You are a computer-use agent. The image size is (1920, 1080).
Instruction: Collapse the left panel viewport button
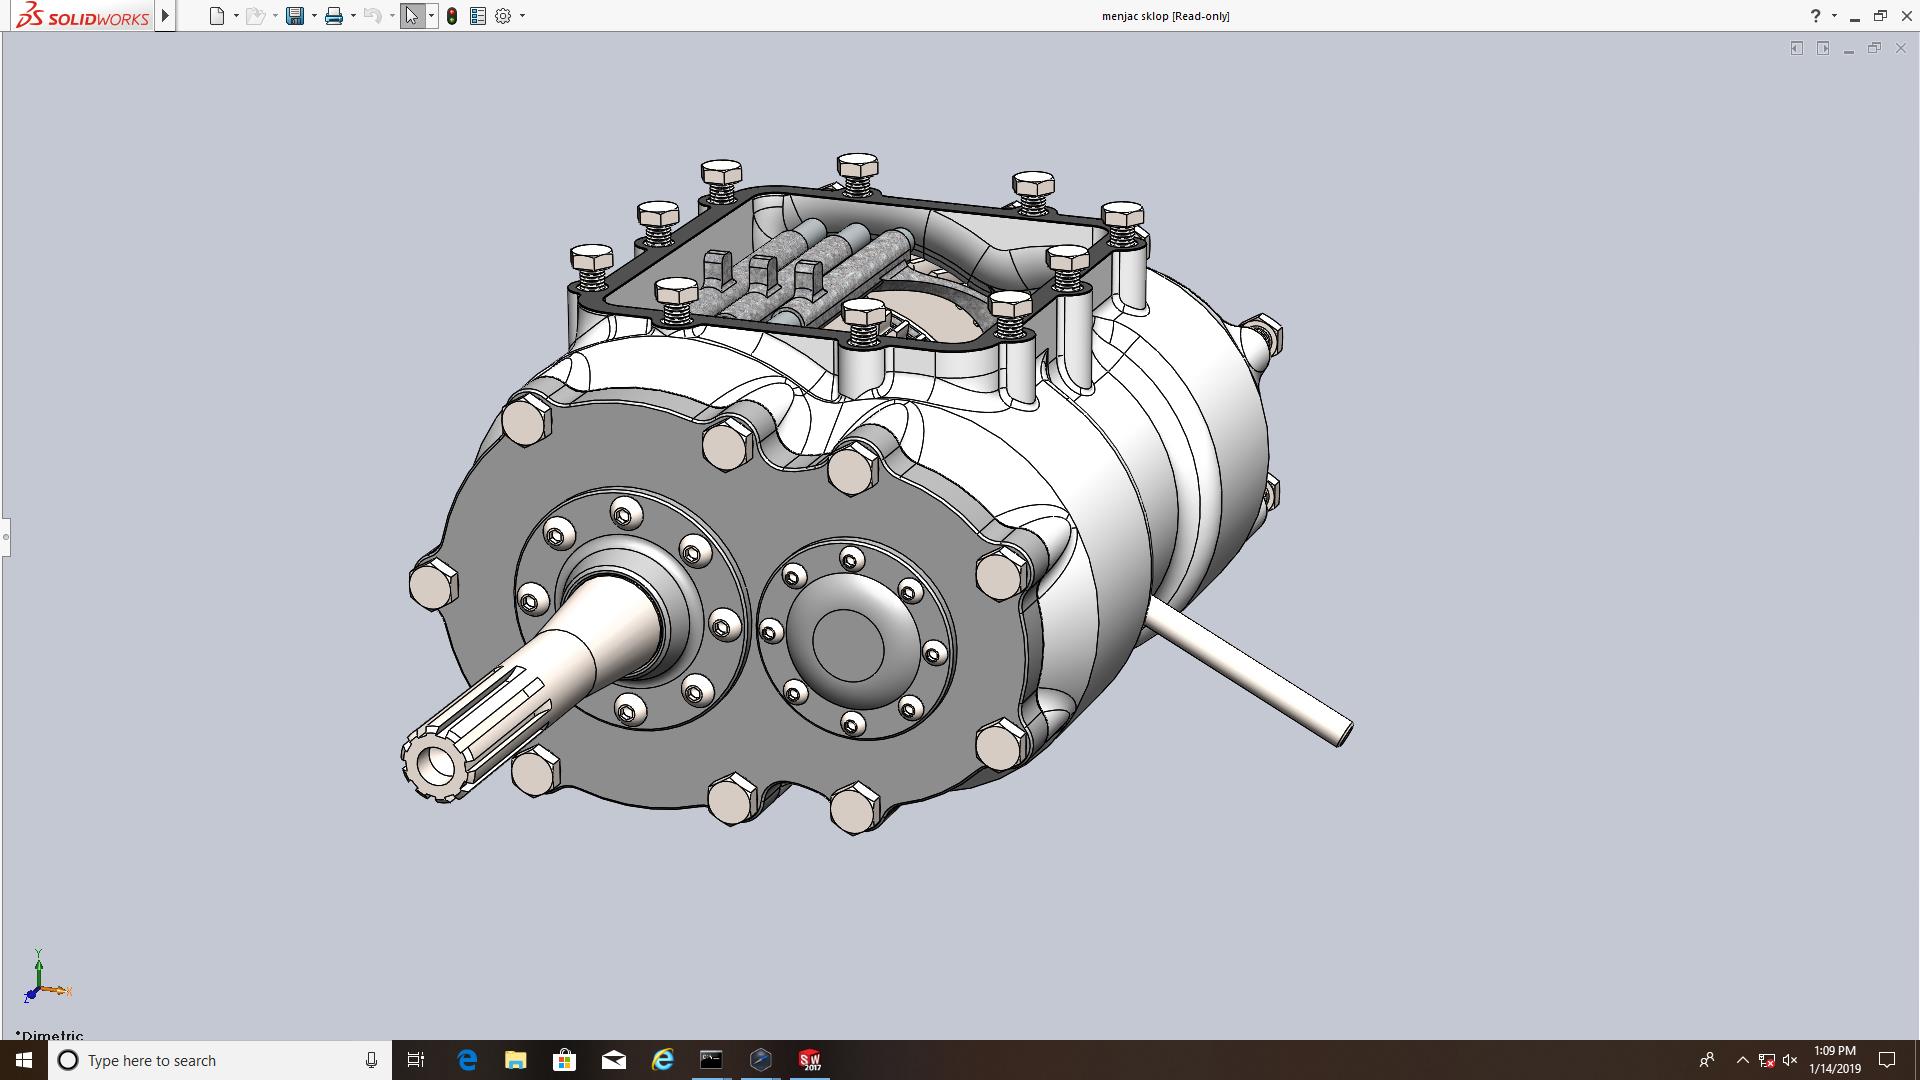(x=1797, y=48)
